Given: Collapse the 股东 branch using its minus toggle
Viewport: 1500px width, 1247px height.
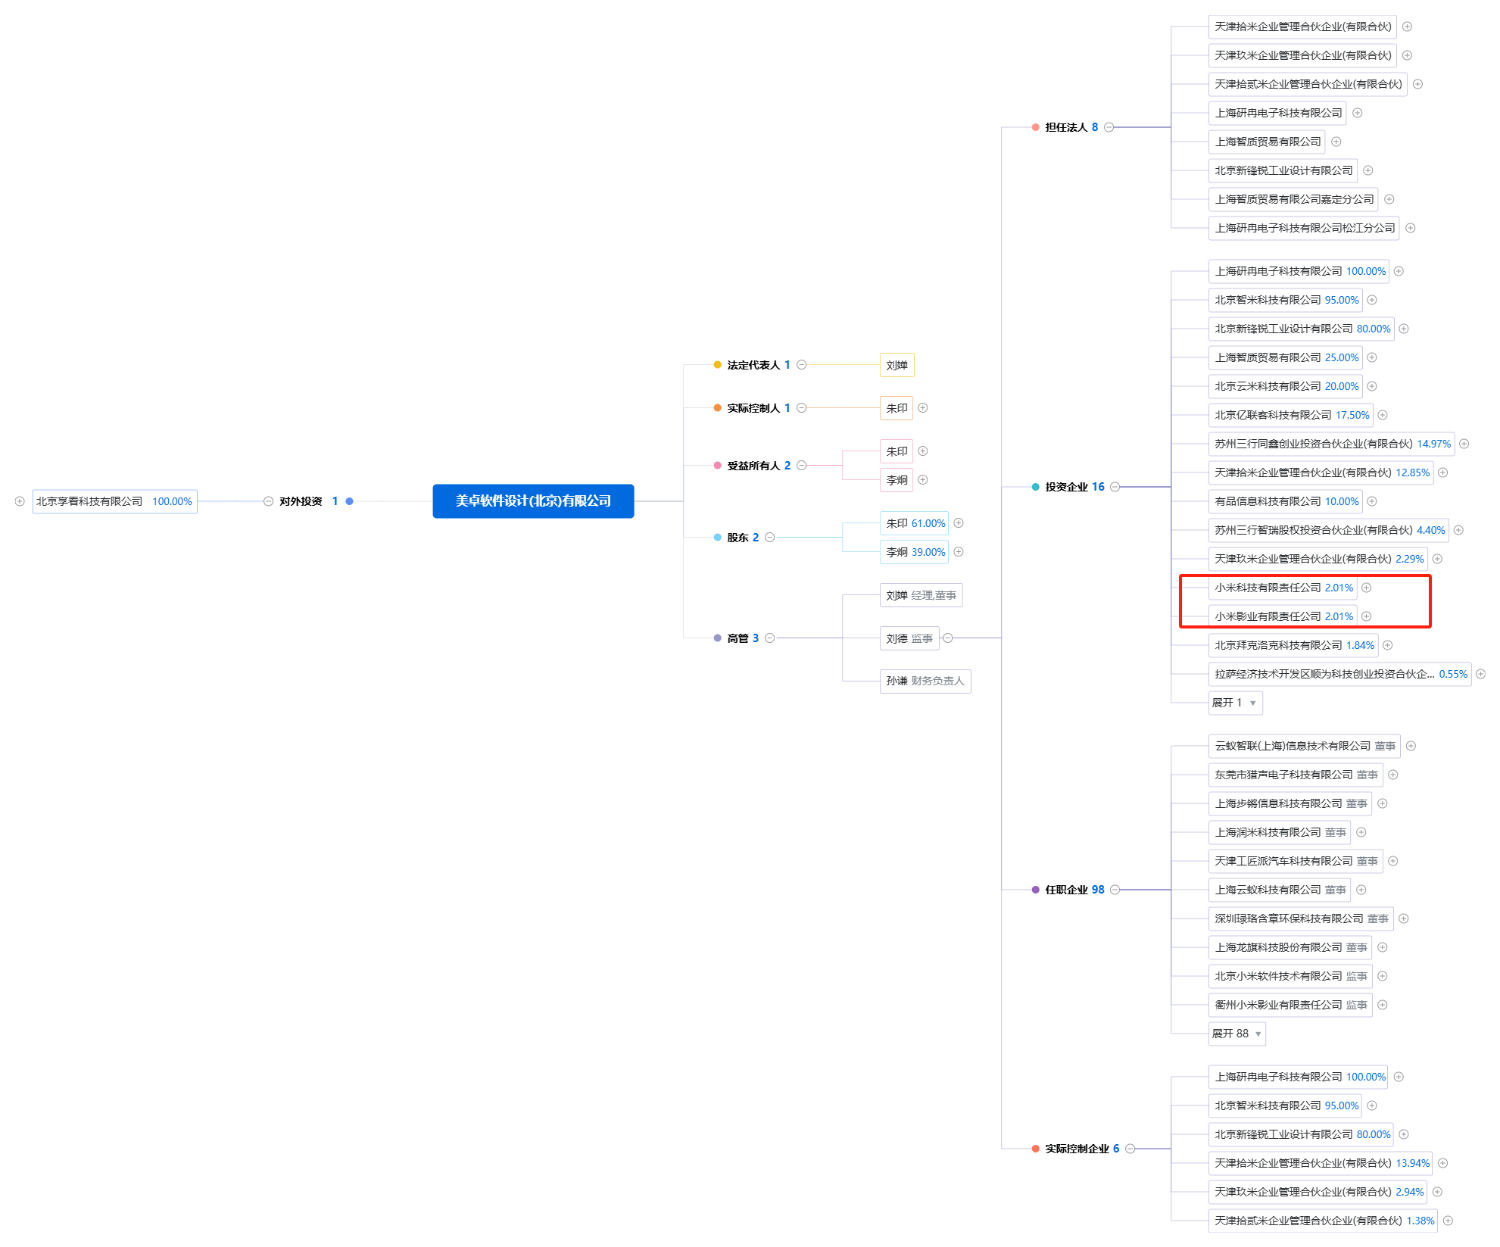Looking at the screenshot, I should [x=770, y=538].
